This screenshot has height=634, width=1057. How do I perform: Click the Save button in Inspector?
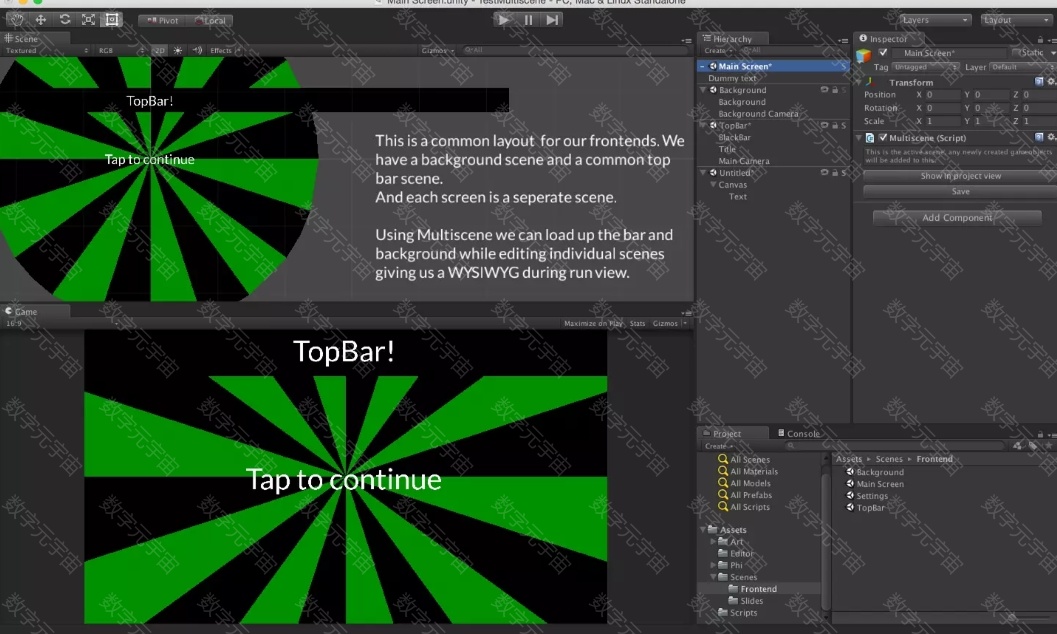[x=960, y=191]
